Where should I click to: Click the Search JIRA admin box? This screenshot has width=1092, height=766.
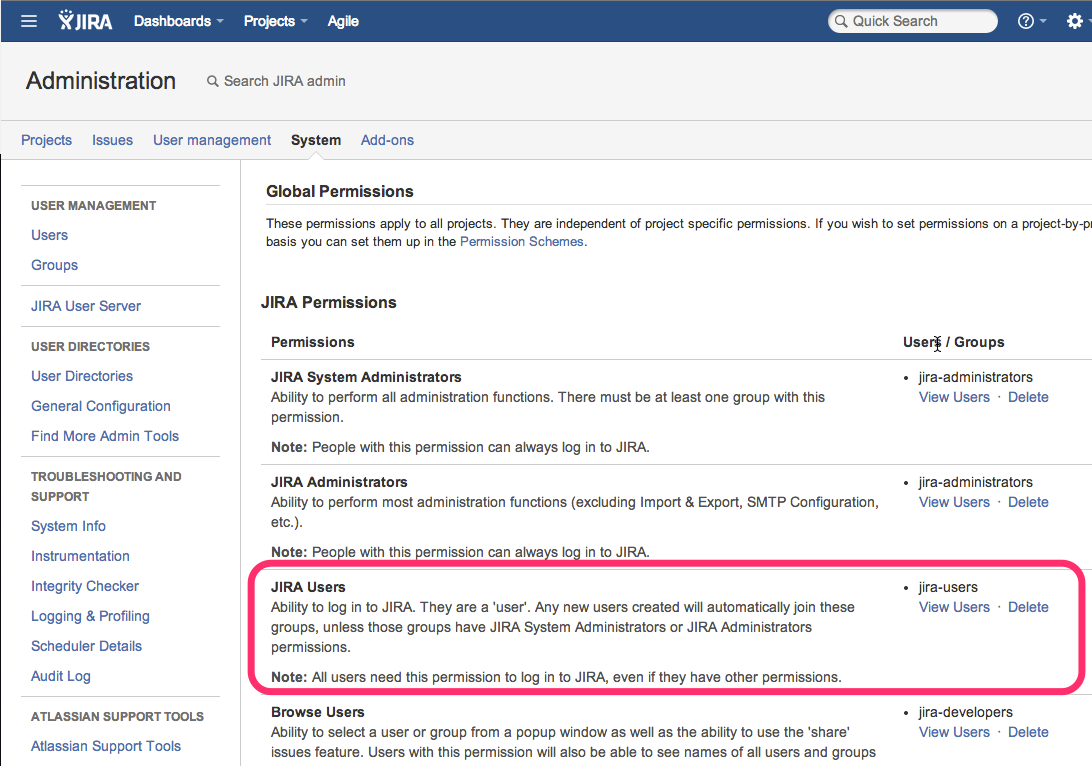276,81
